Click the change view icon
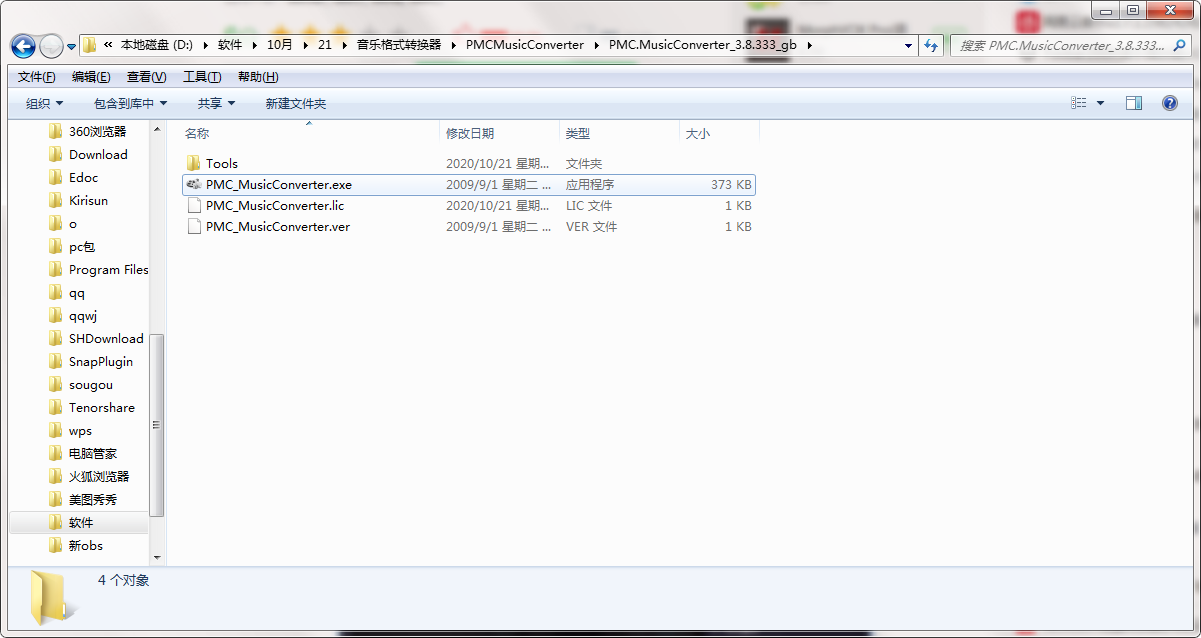This screenshot has width=1201, height=638. [1079, 103]
